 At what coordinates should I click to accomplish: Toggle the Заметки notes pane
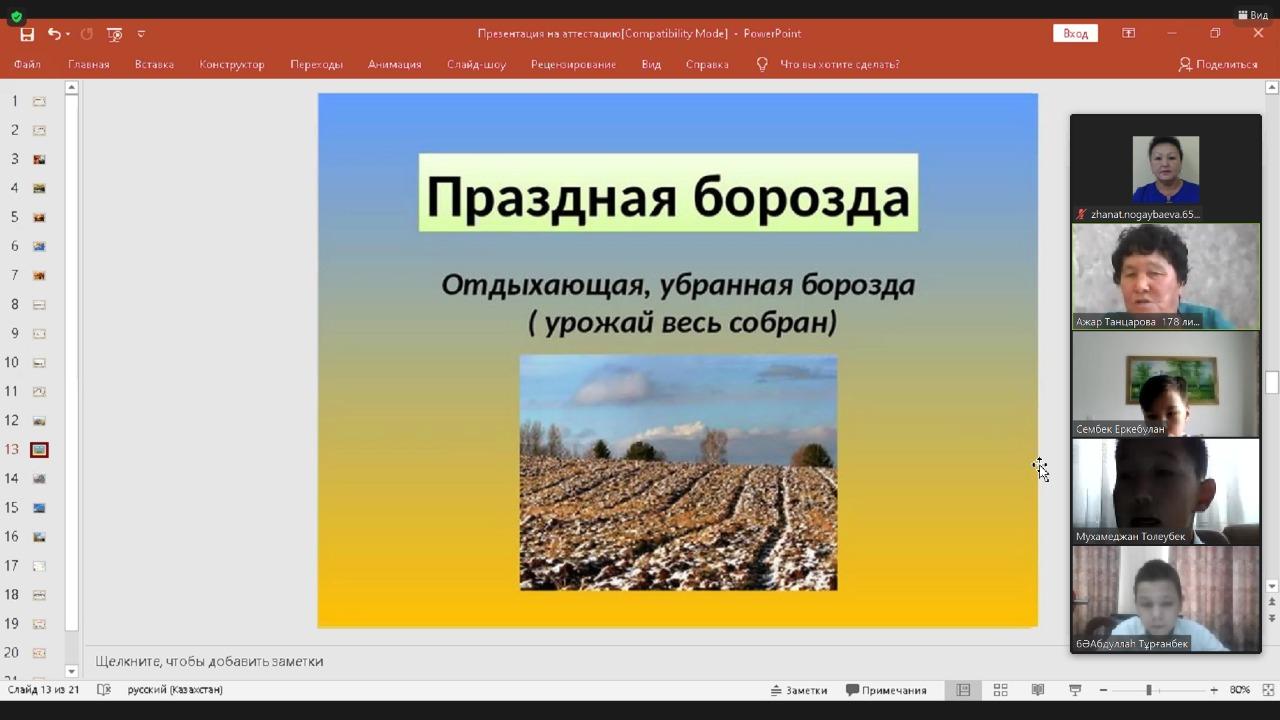(x=798, y=690)
